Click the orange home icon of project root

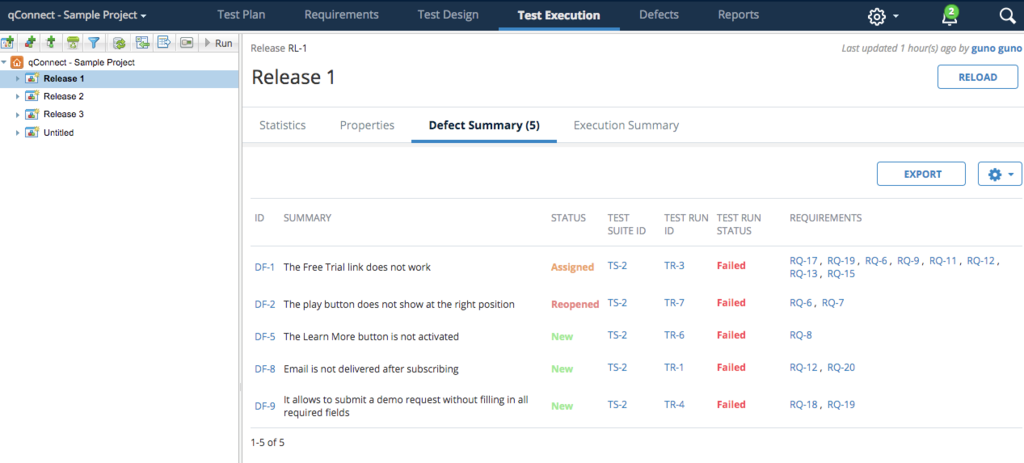(17, 63)
